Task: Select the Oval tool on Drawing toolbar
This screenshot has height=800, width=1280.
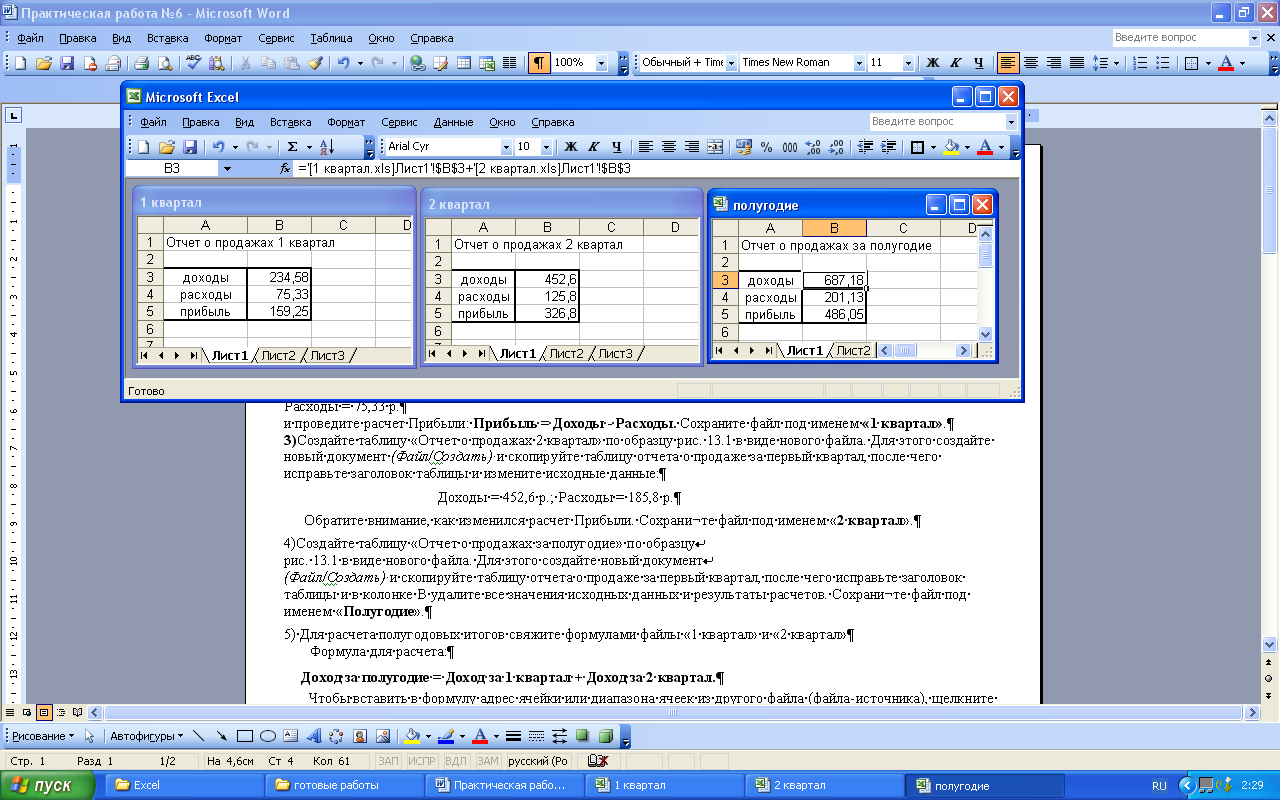Action: (x=268, y=736)
